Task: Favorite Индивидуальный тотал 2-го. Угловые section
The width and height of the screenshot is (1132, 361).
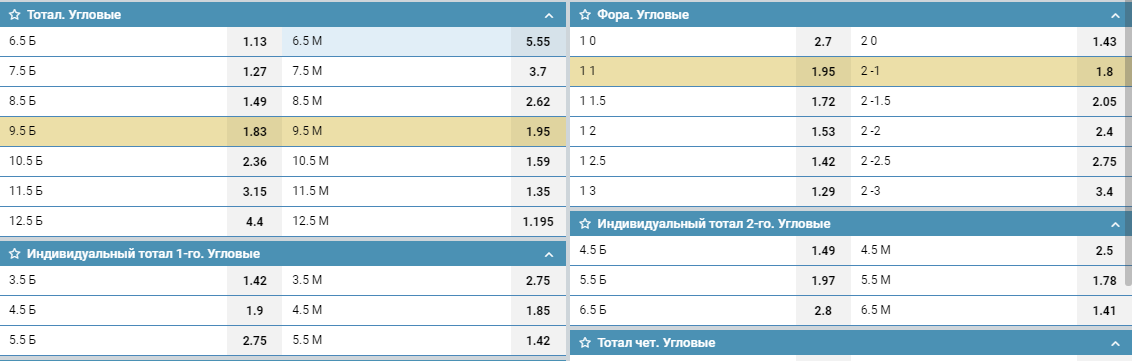Action: pos(585,224)
